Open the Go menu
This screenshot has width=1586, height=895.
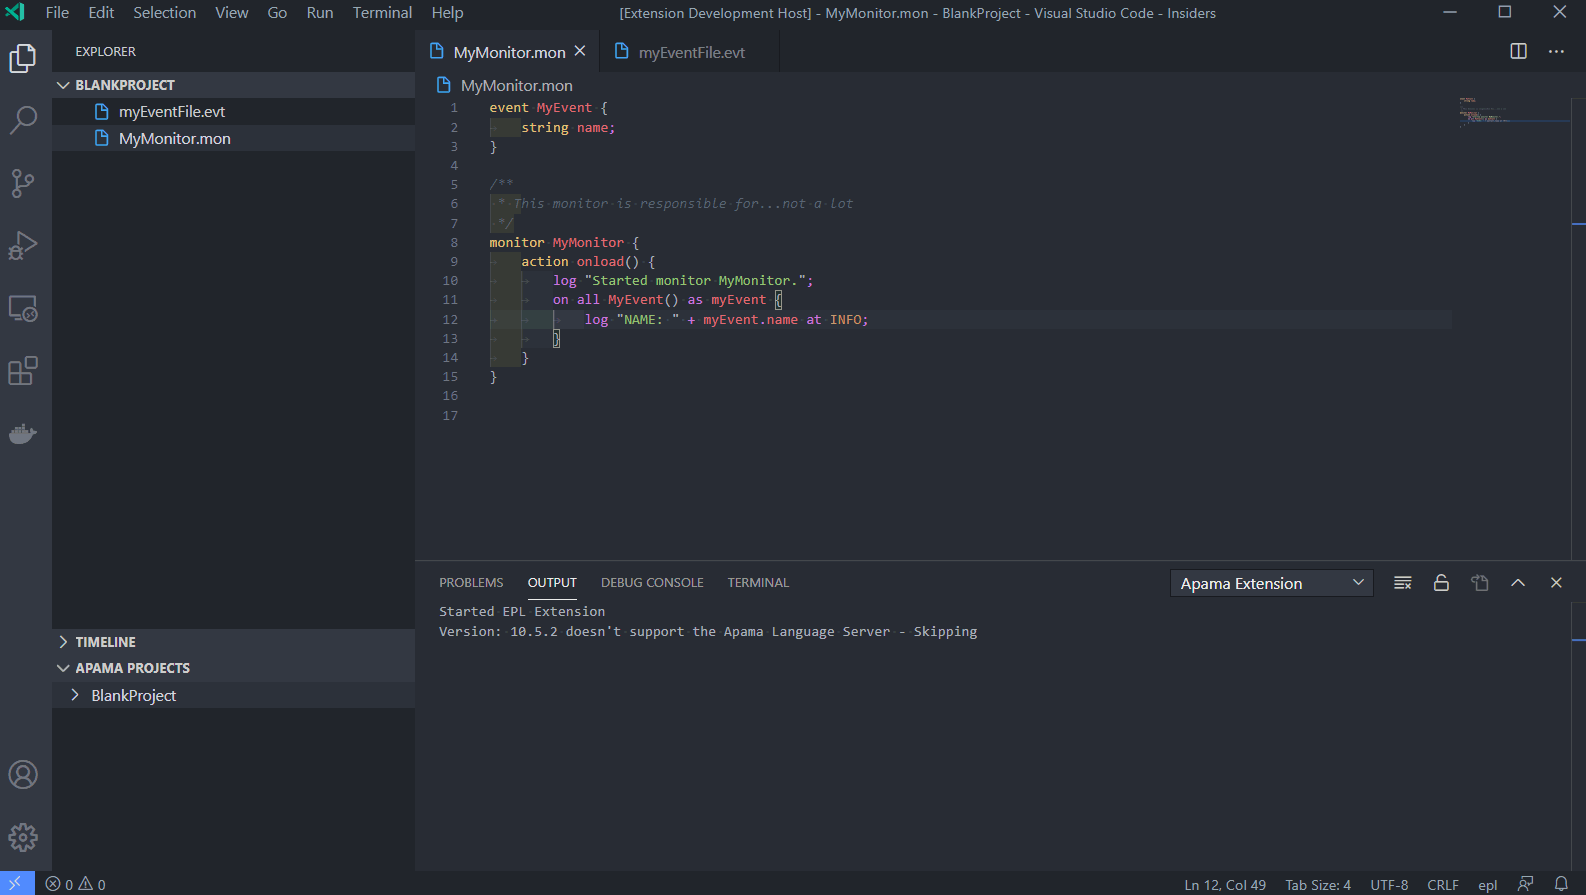pos(277,13)
